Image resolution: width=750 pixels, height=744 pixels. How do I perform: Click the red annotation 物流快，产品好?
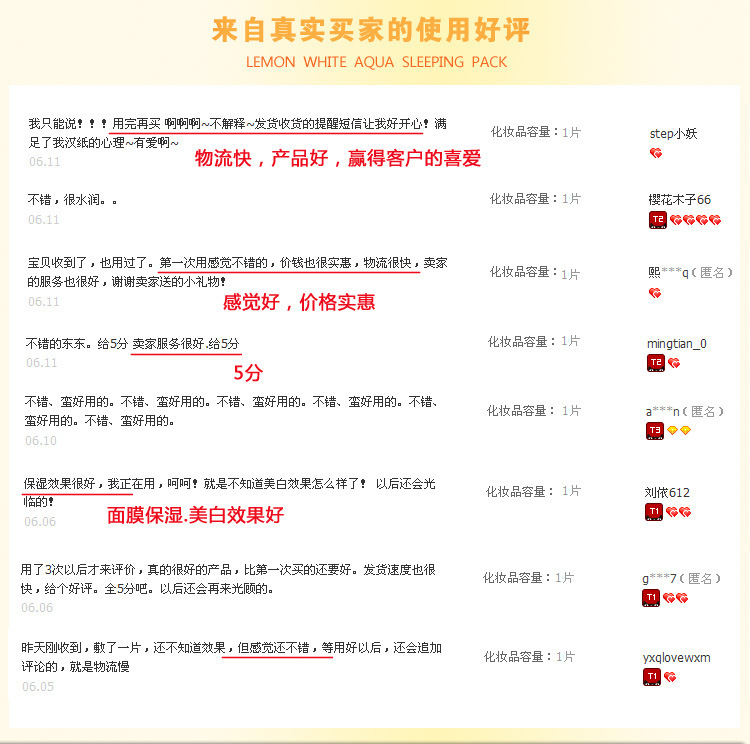coord(337,158)
